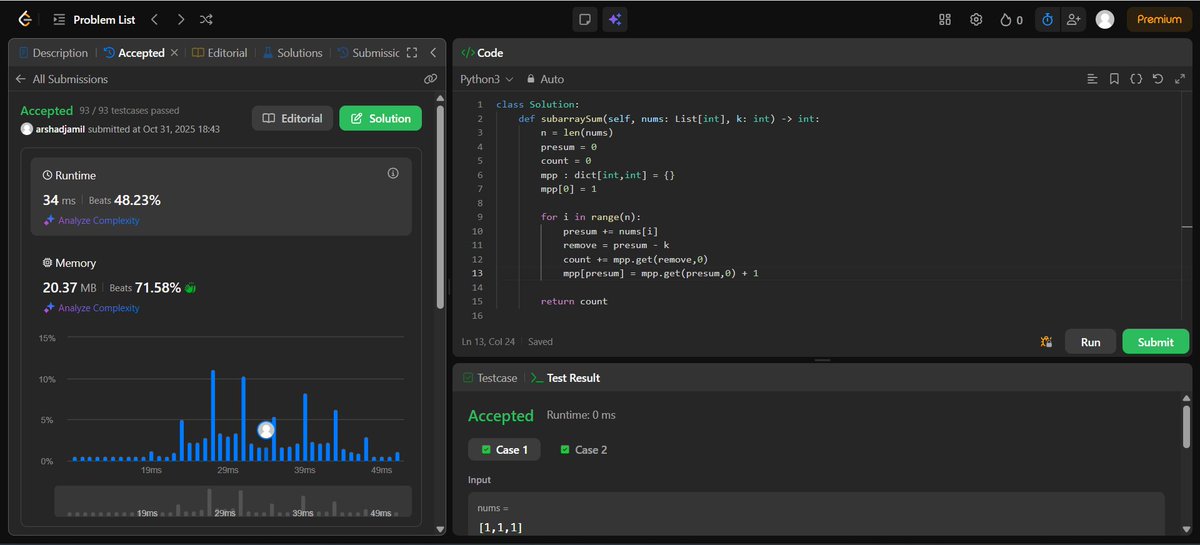Select Case 2 test result

tap(583, 450)
